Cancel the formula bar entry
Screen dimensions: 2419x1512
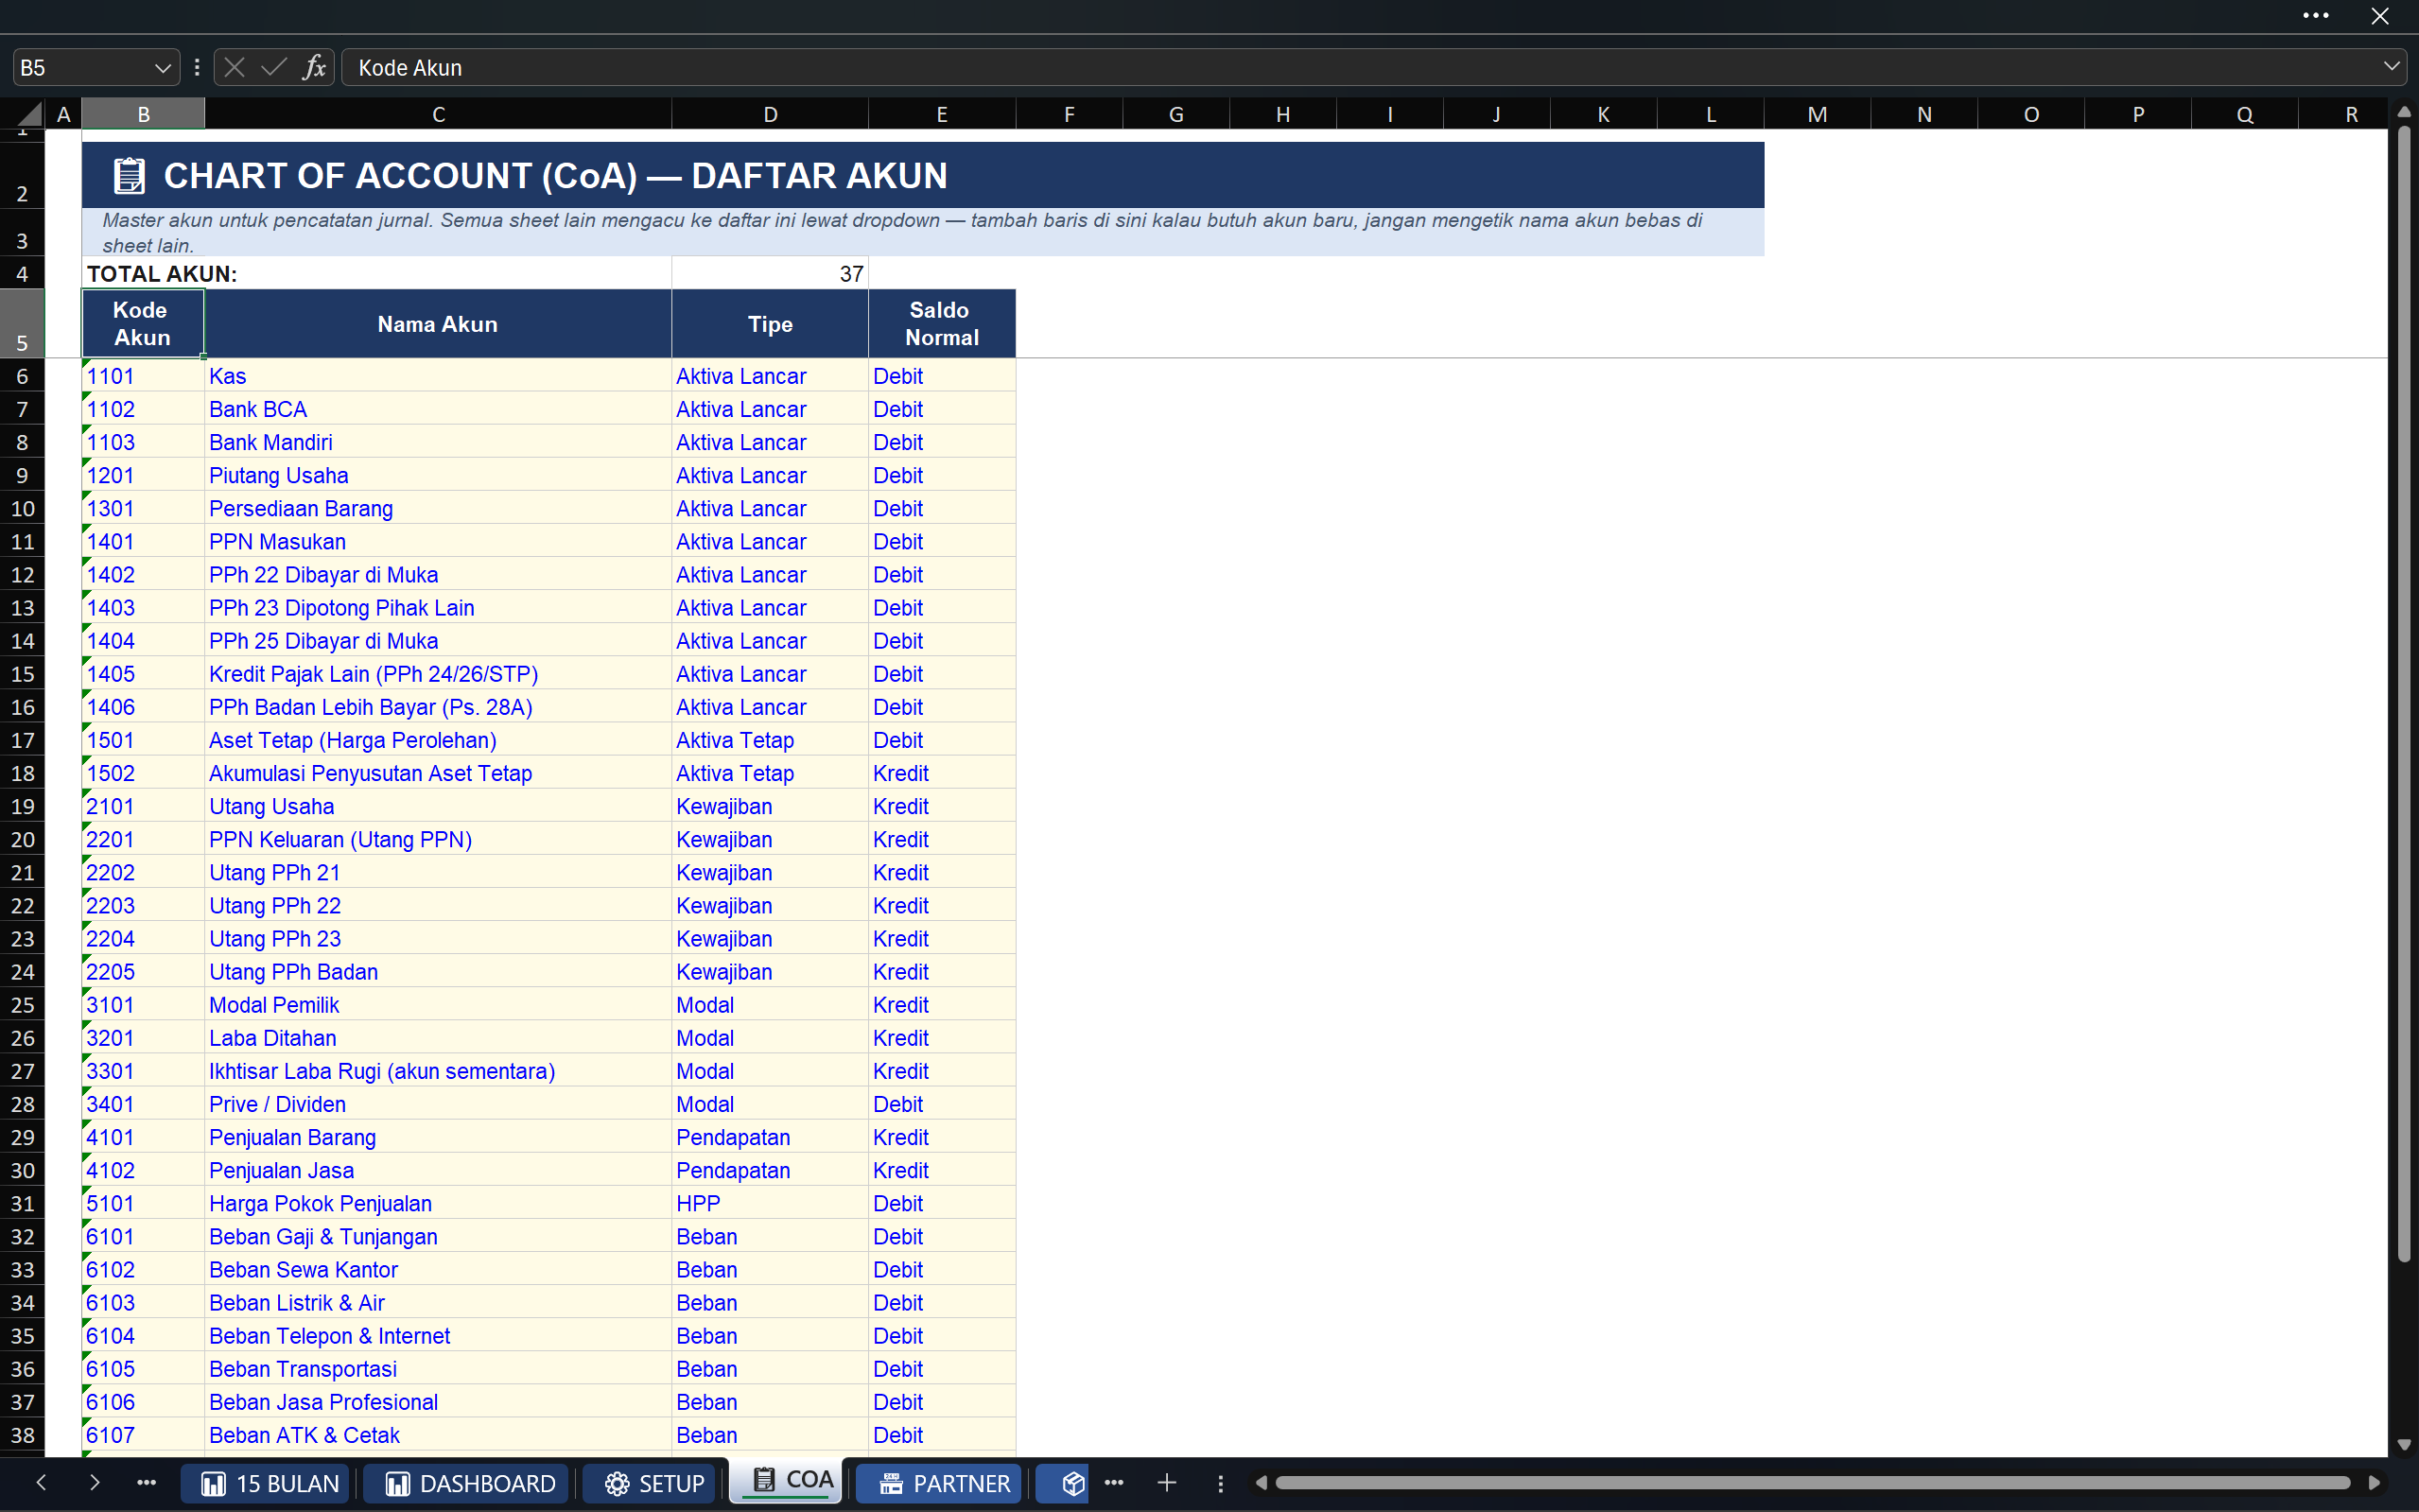[235, 67]
